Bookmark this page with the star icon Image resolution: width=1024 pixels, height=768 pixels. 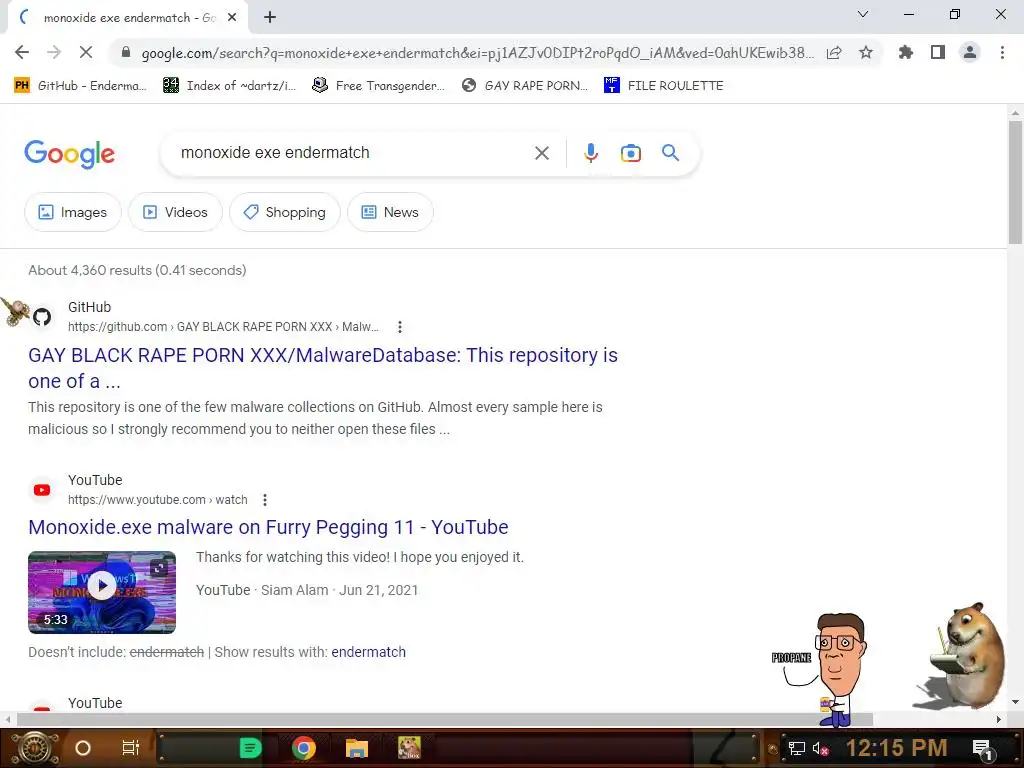click(866, 52)
